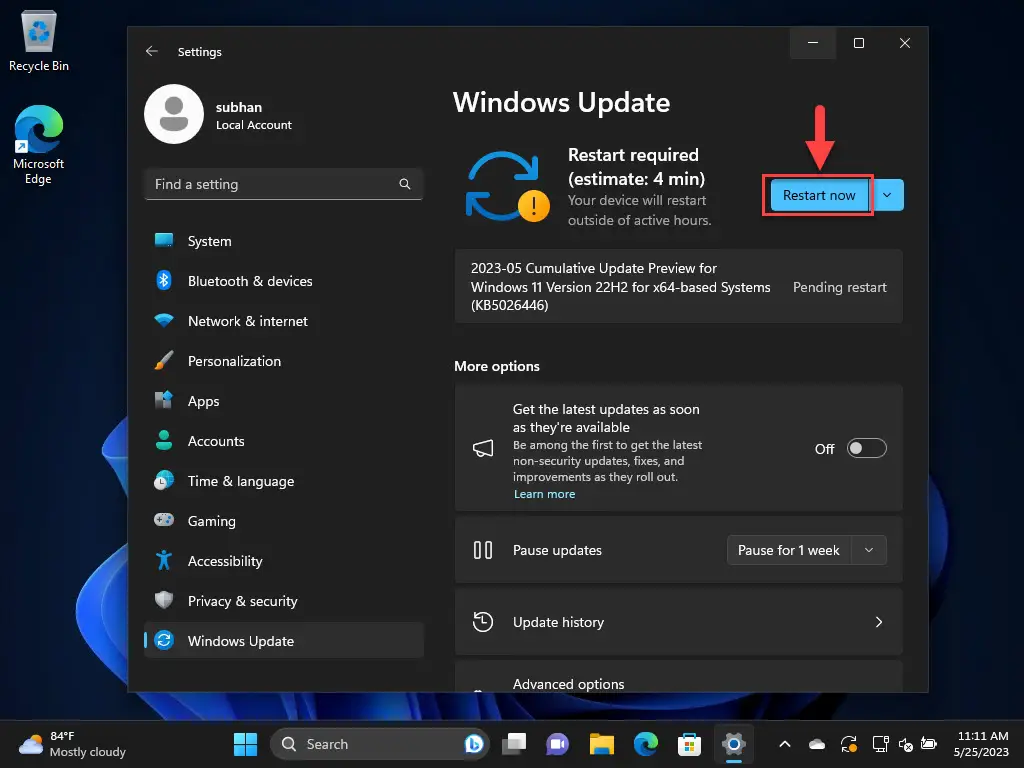Click the clock showing 11:11 AM
Image resolution: width=1024 pixels, height=768 pixels.
click(x=981, y=744)
